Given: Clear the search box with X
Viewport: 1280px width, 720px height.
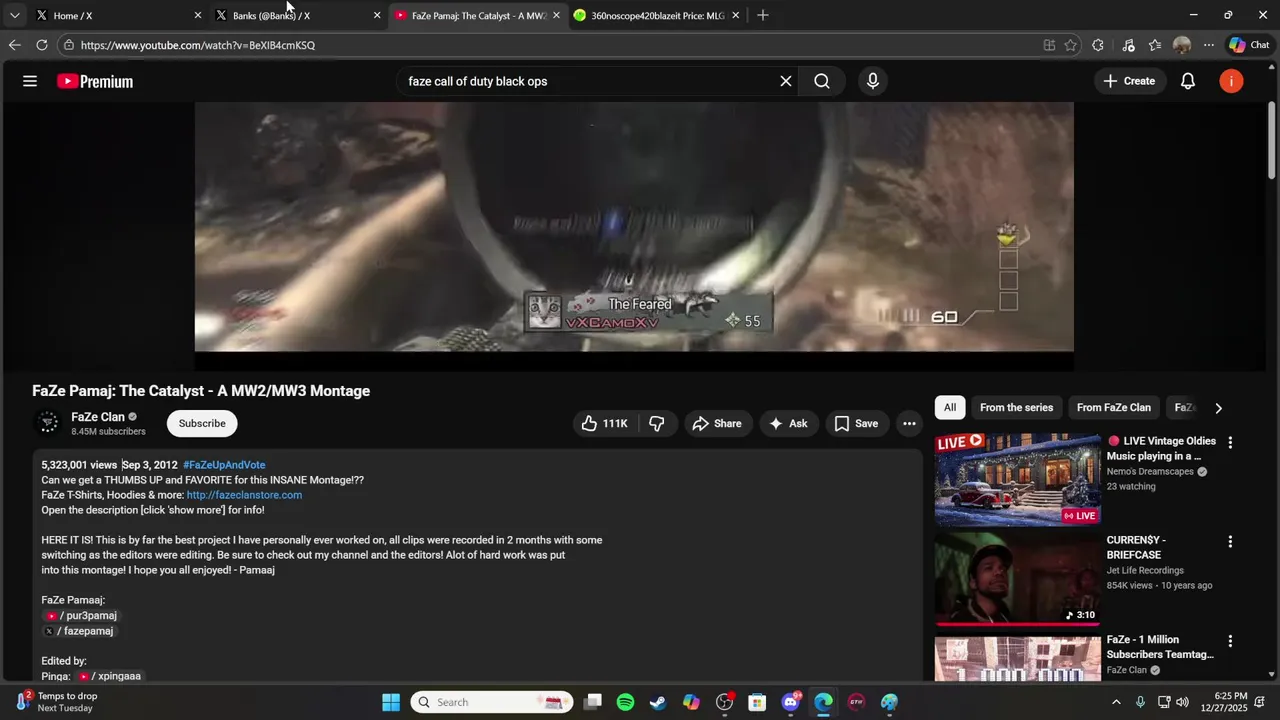Looking at the screenshot, I should 786,81.
